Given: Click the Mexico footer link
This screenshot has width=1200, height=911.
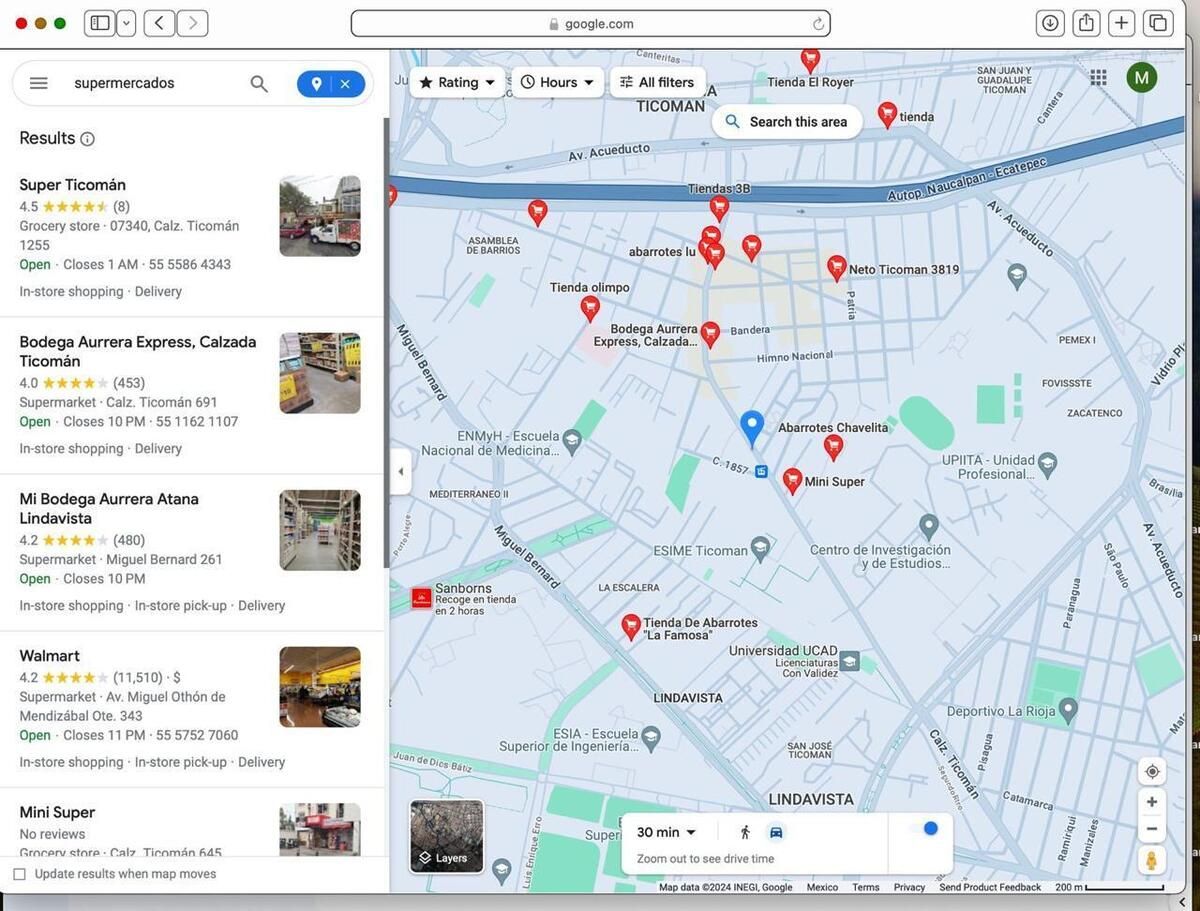Looking at the screenshot, I should tap(822, 887).
